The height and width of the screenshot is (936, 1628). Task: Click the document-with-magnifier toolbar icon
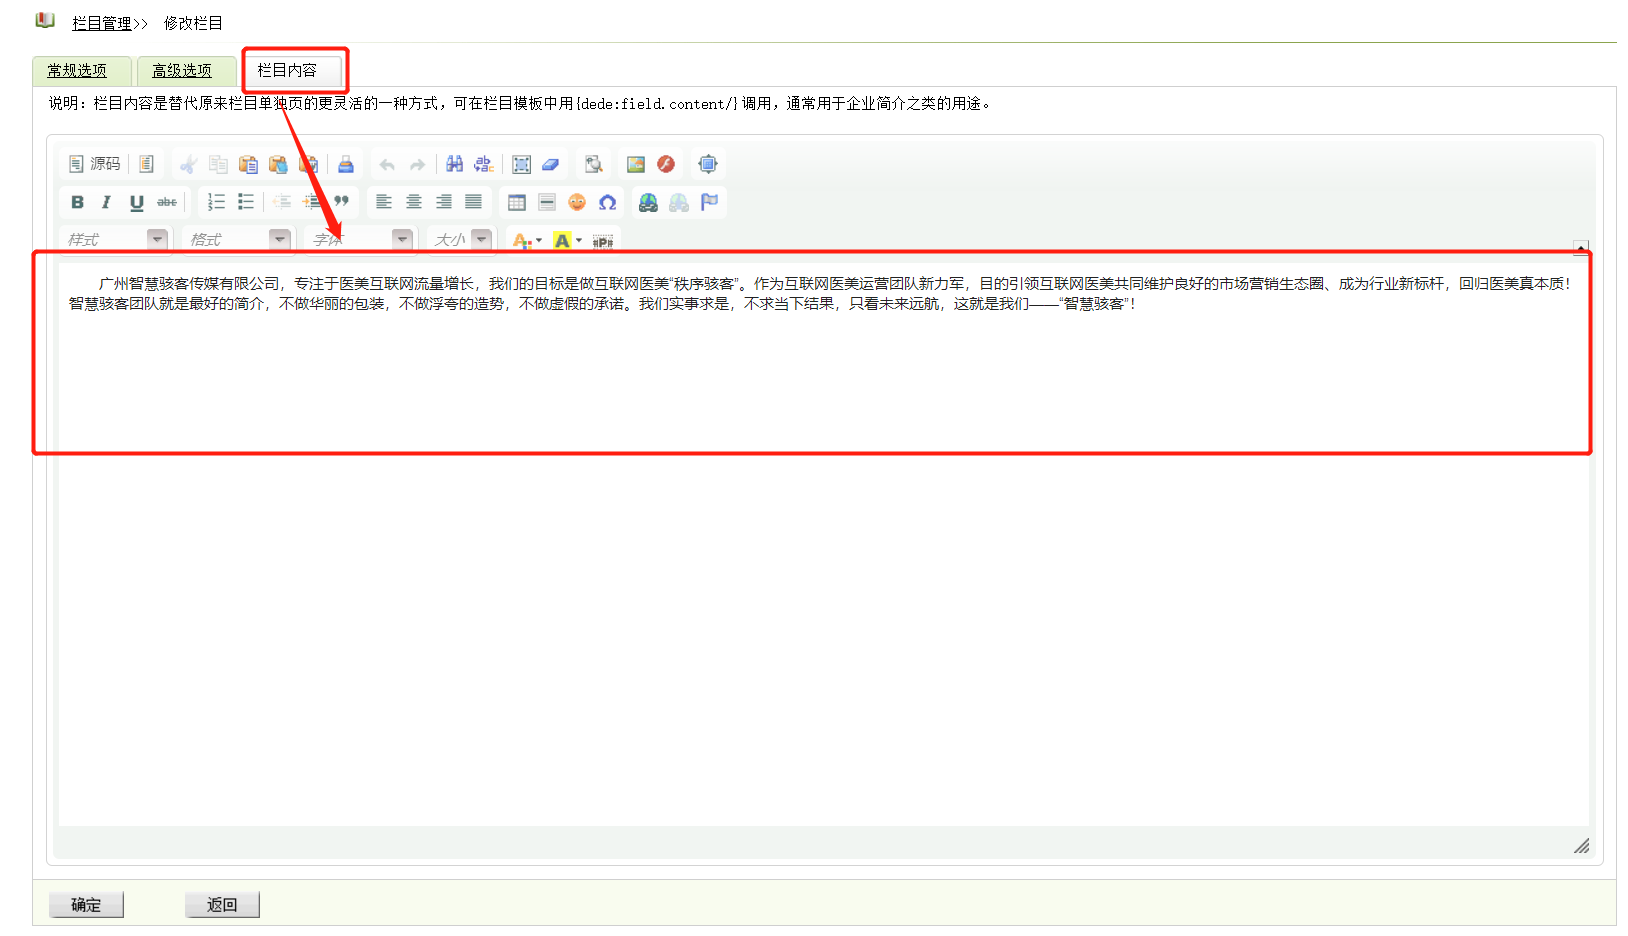click(x=594, y=164)
